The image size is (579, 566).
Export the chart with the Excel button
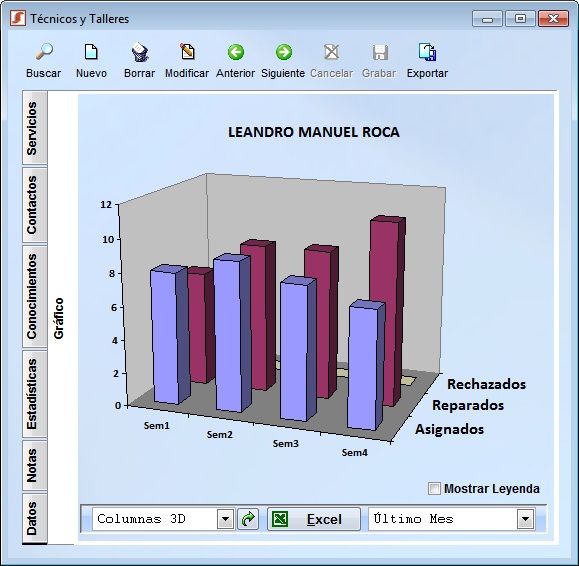pyautogui.click(x=314, y=519)
